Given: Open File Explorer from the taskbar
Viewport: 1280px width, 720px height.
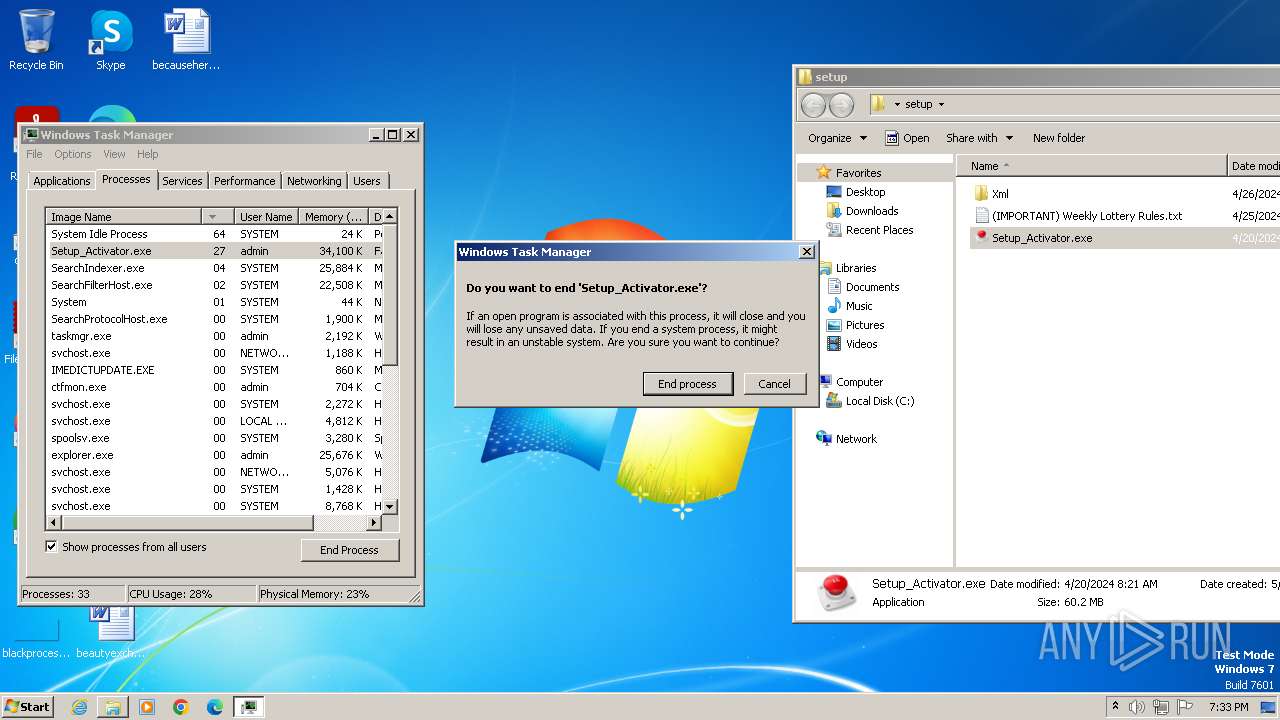Looking at the screenshot, I should 113,707.
